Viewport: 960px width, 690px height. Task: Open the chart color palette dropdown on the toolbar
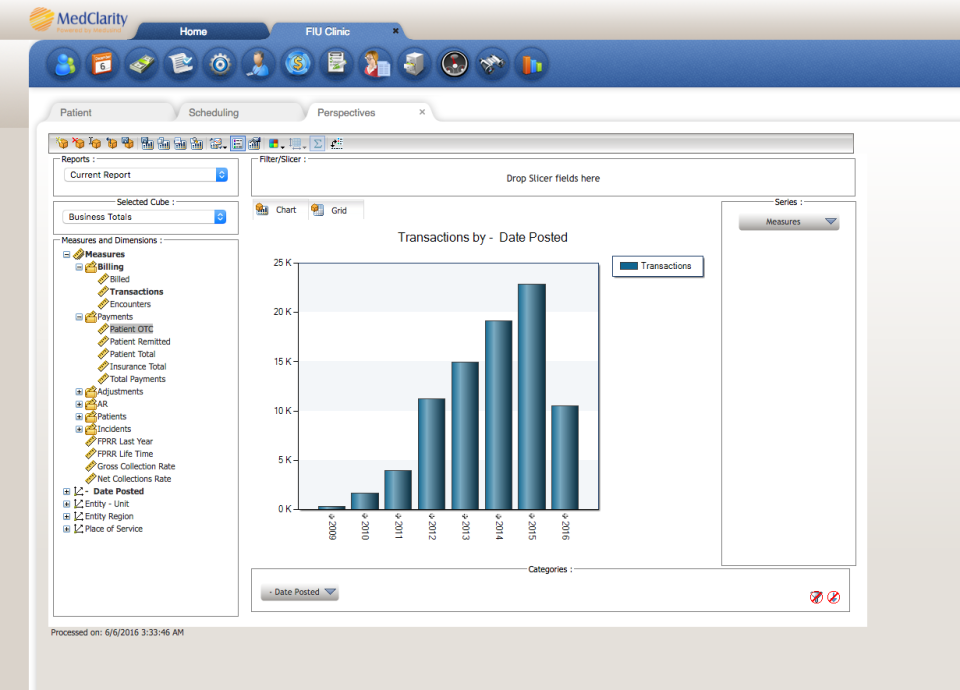[x=277, y=143]
